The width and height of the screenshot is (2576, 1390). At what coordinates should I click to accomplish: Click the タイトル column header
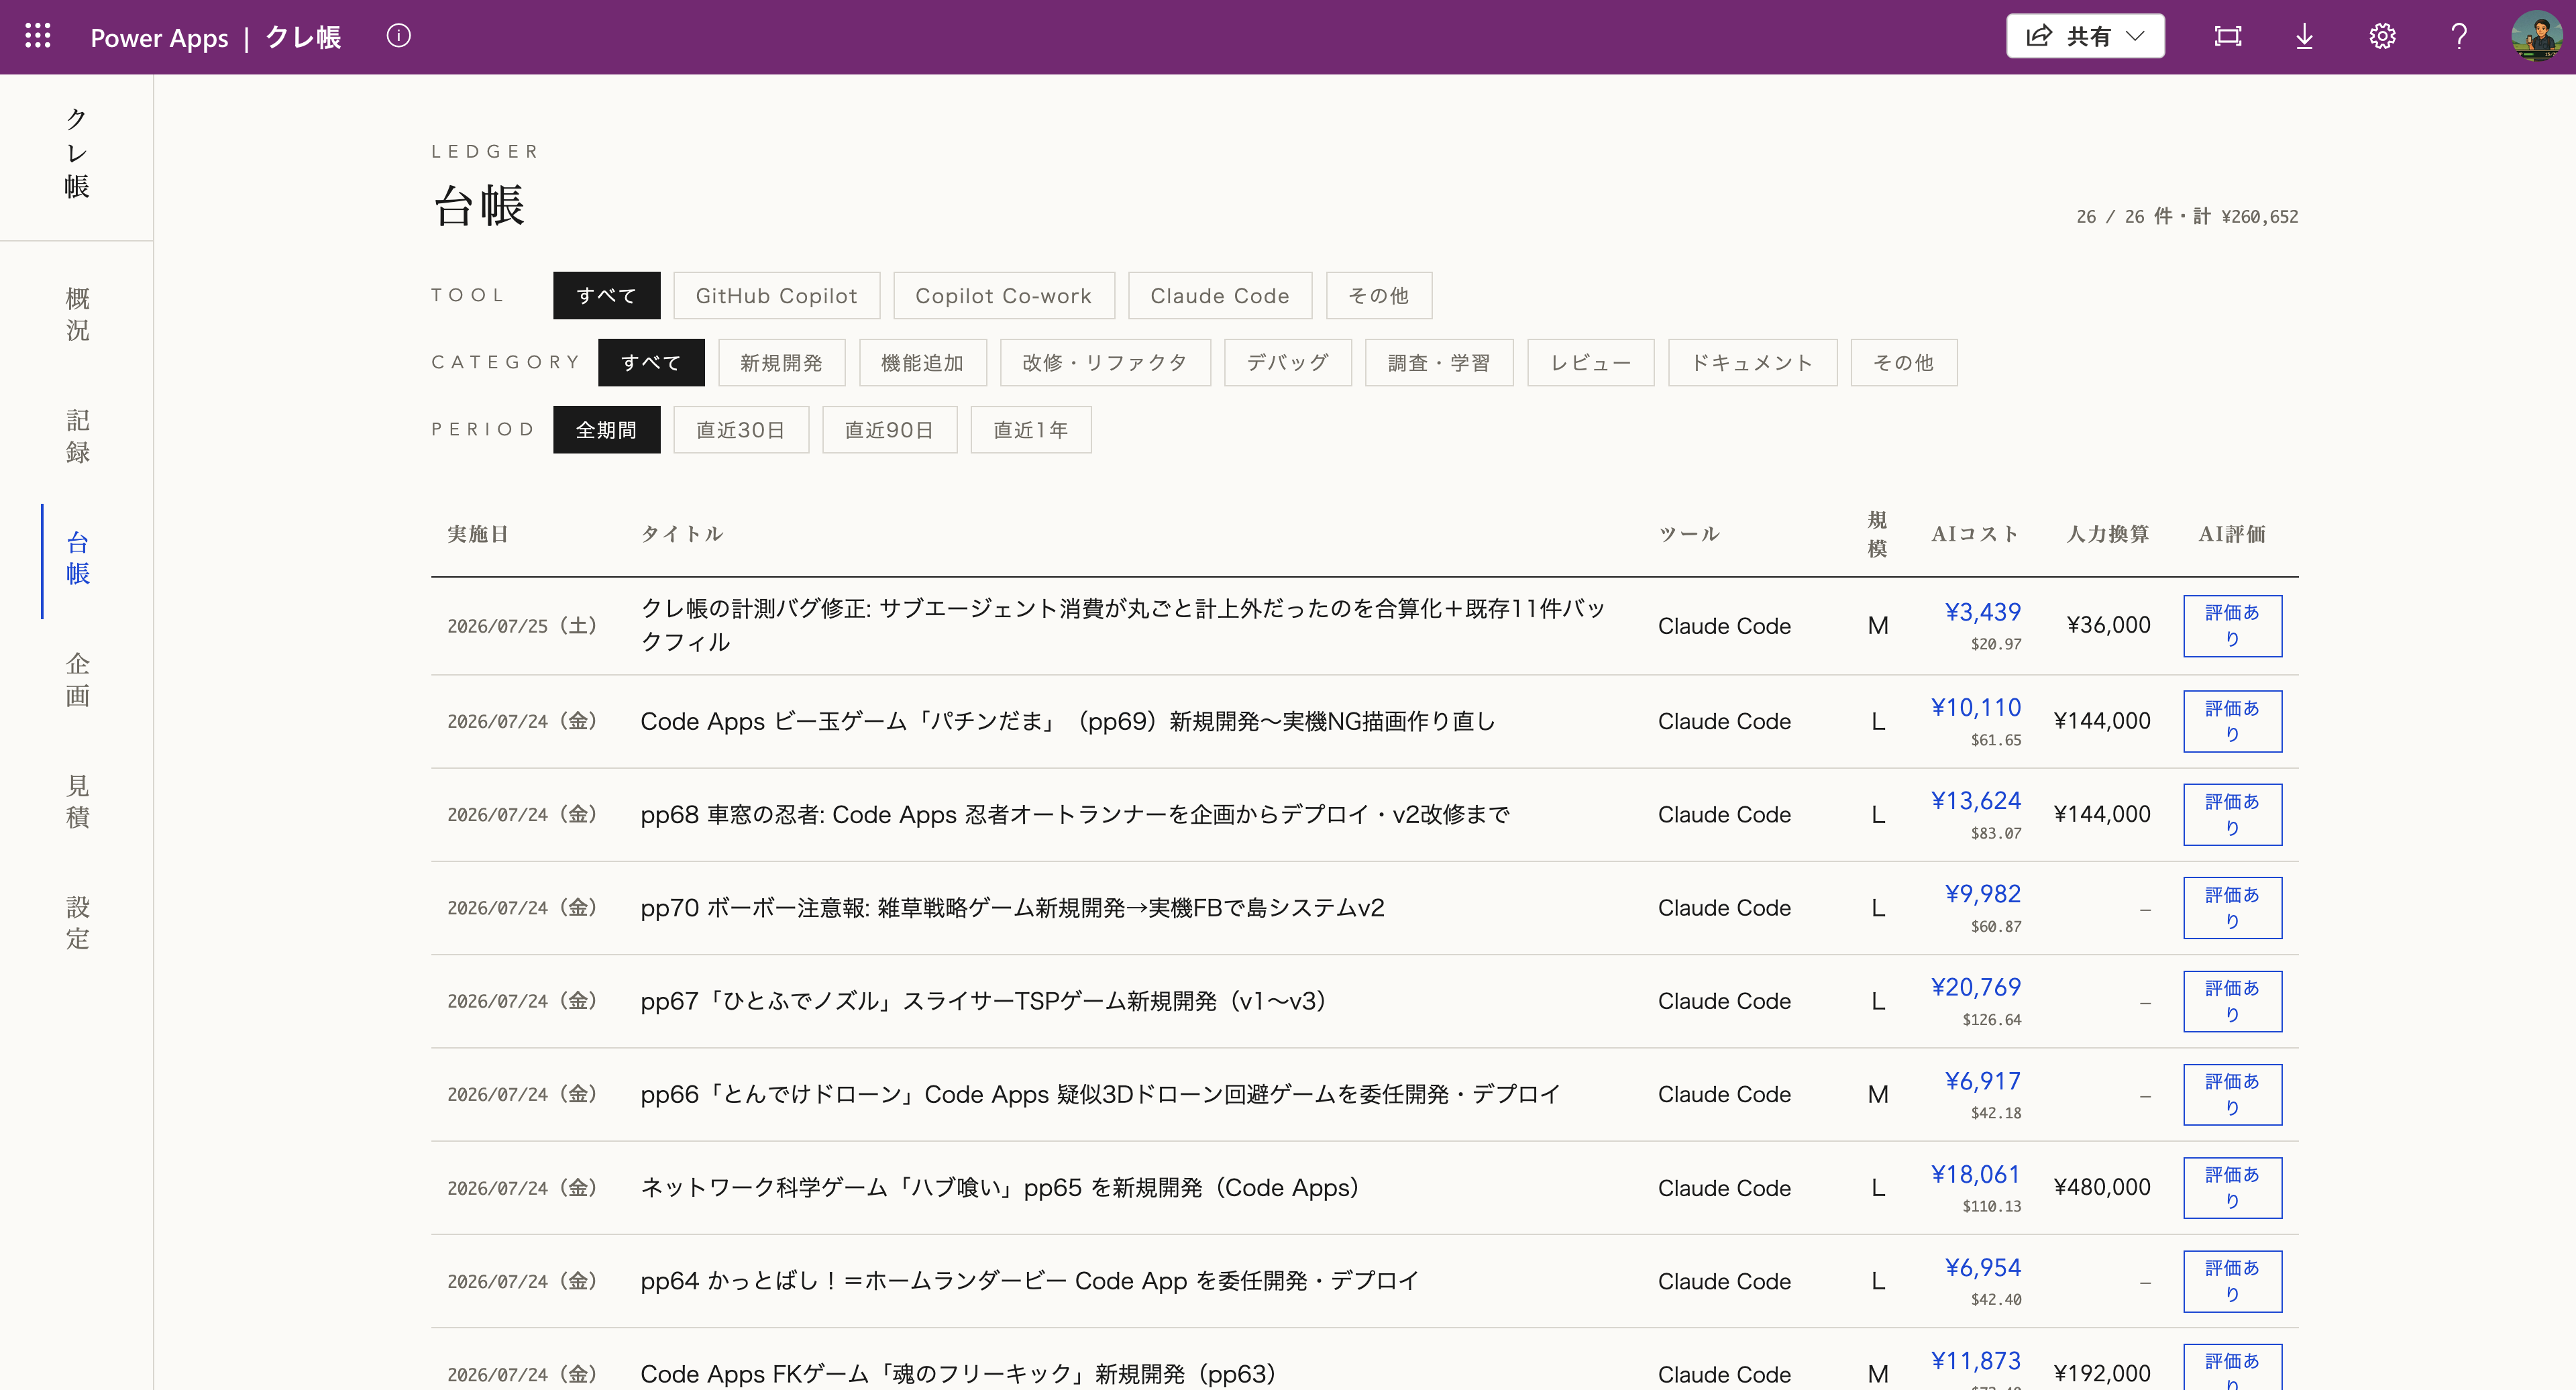click(682, 534)
